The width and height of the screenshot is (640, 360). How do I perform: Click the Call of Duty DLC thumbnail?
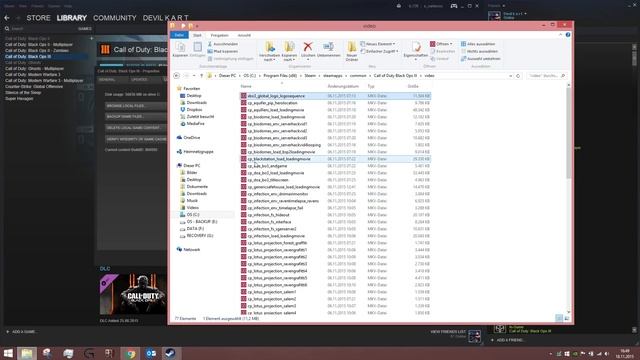tap(133, 294)
